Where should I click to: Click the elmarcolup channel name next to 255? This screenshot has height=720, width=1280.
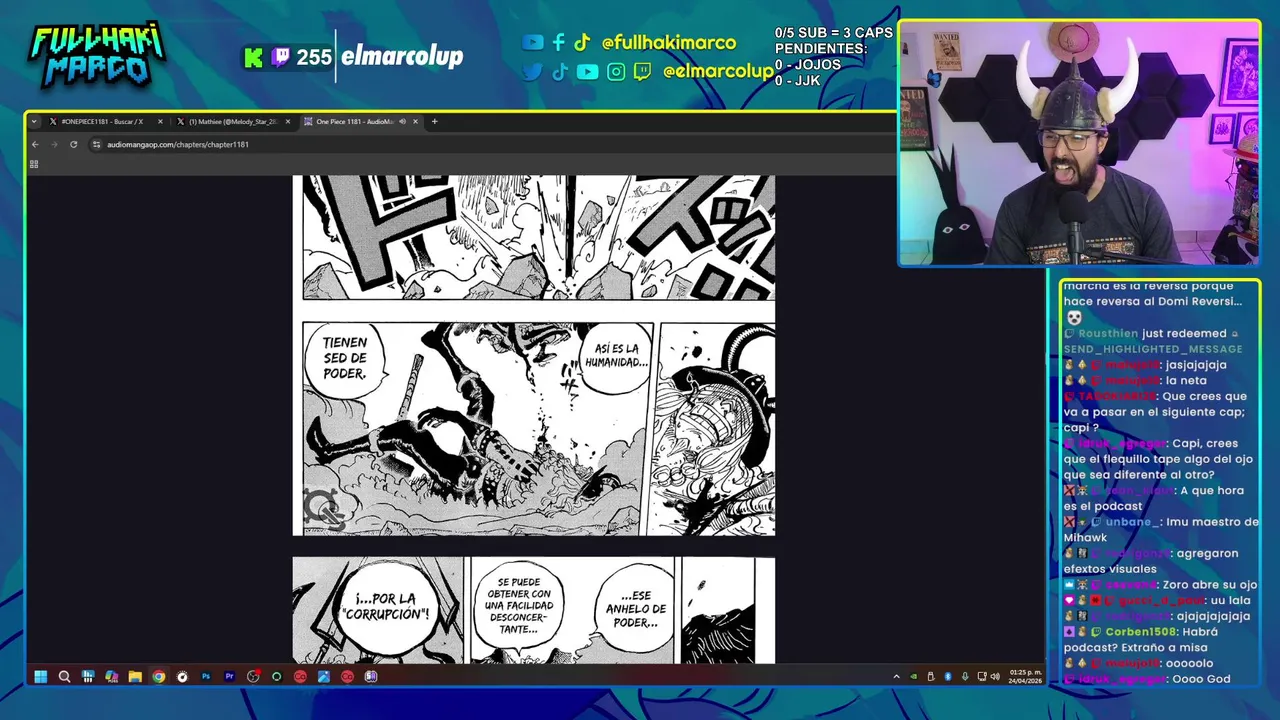[402, 57]
